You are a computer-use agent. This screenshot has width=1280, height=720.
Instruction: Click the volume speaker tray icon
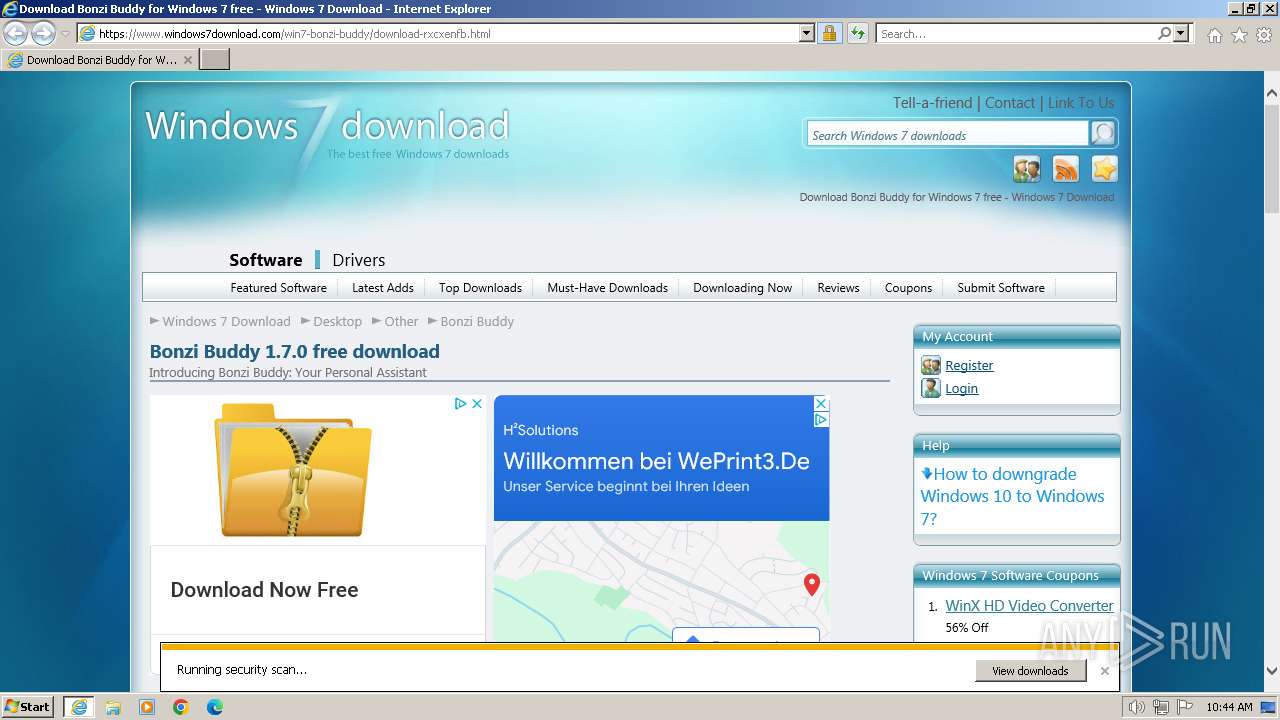tap(1138, 707)
